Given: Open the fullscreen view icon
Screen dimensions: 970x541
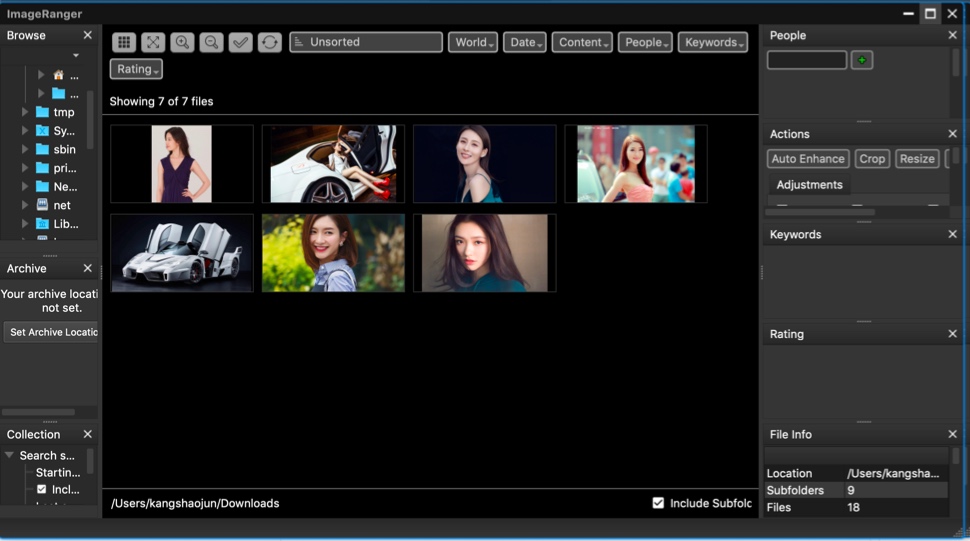Looking at the screenshot, I should [153, 42].
